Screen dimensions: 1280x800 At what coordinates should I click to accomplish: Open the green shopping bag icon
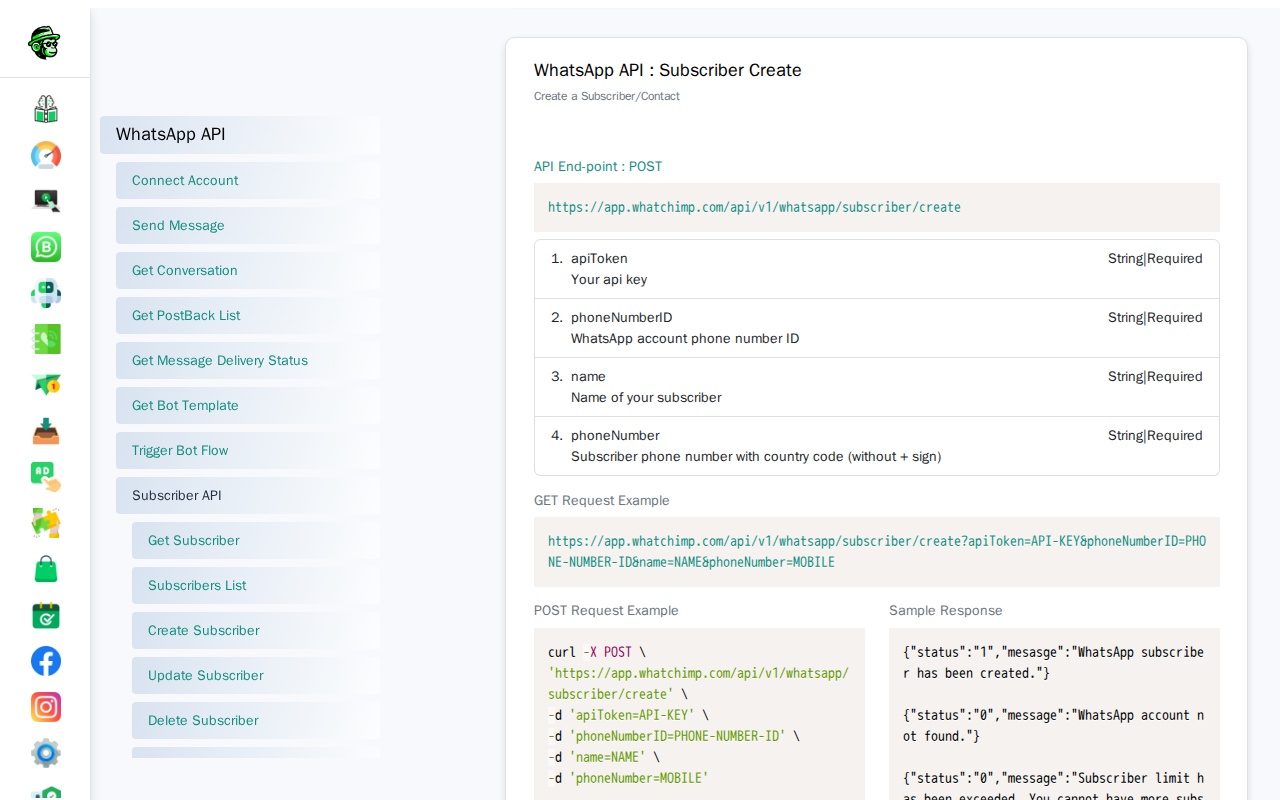(x=46, y=569)
